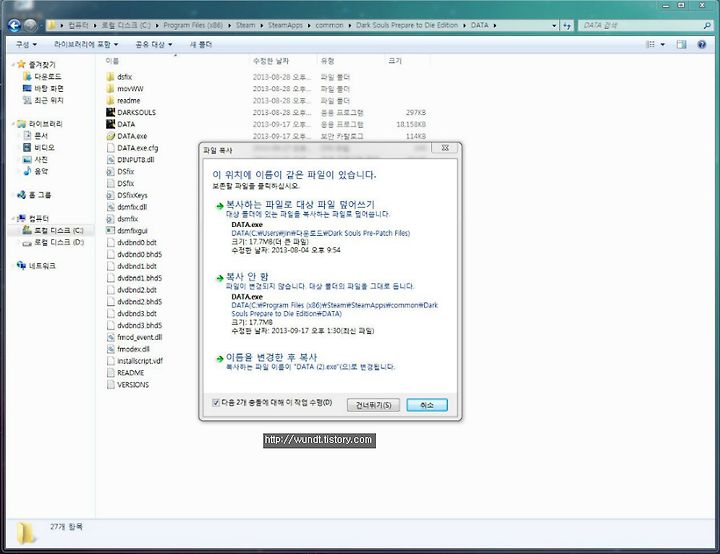Sort by 이름 column header
This screenshot has width=720, height=554.
coord(112,61)
